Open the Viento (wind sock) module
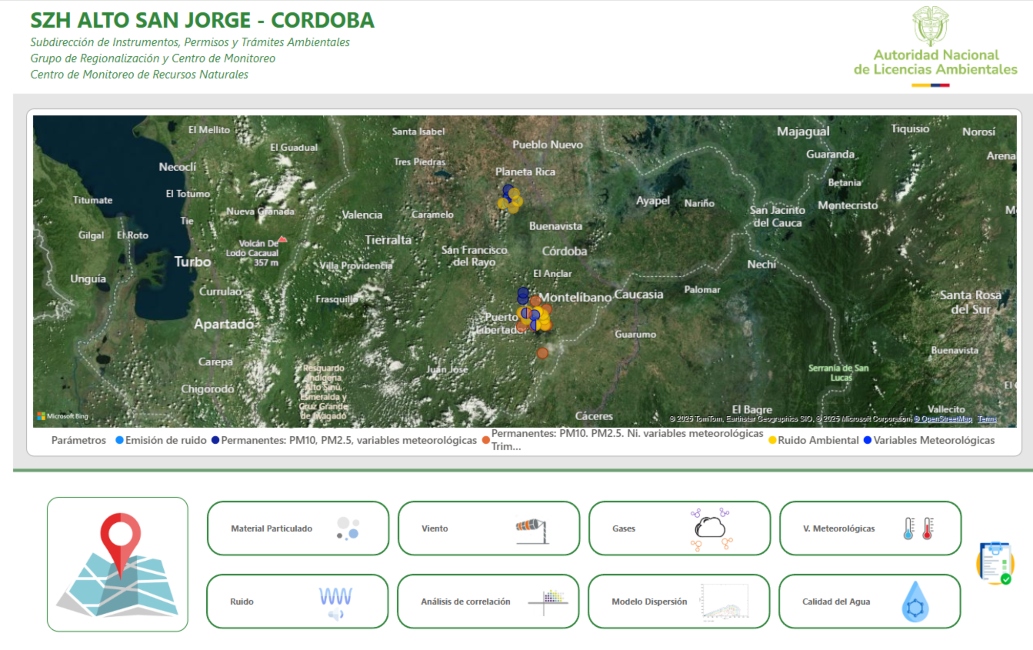Screen dimensions: 1033x650 click(x=487, y=528)
